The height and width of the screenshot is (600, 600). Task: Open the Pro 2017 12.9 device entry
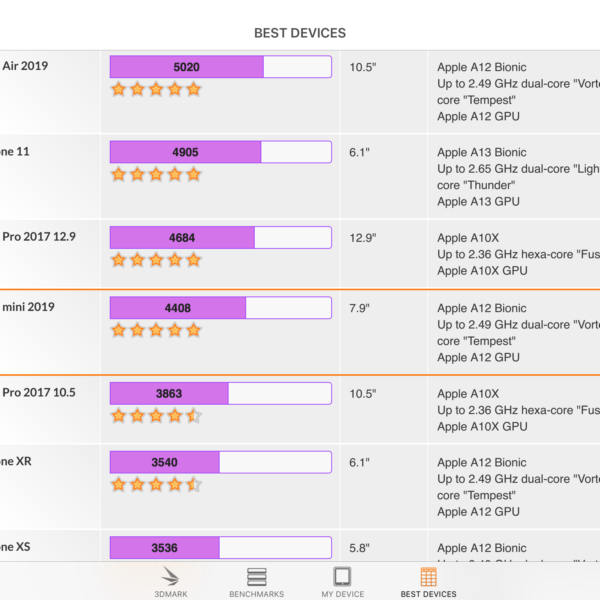click(x=40, y=237)
